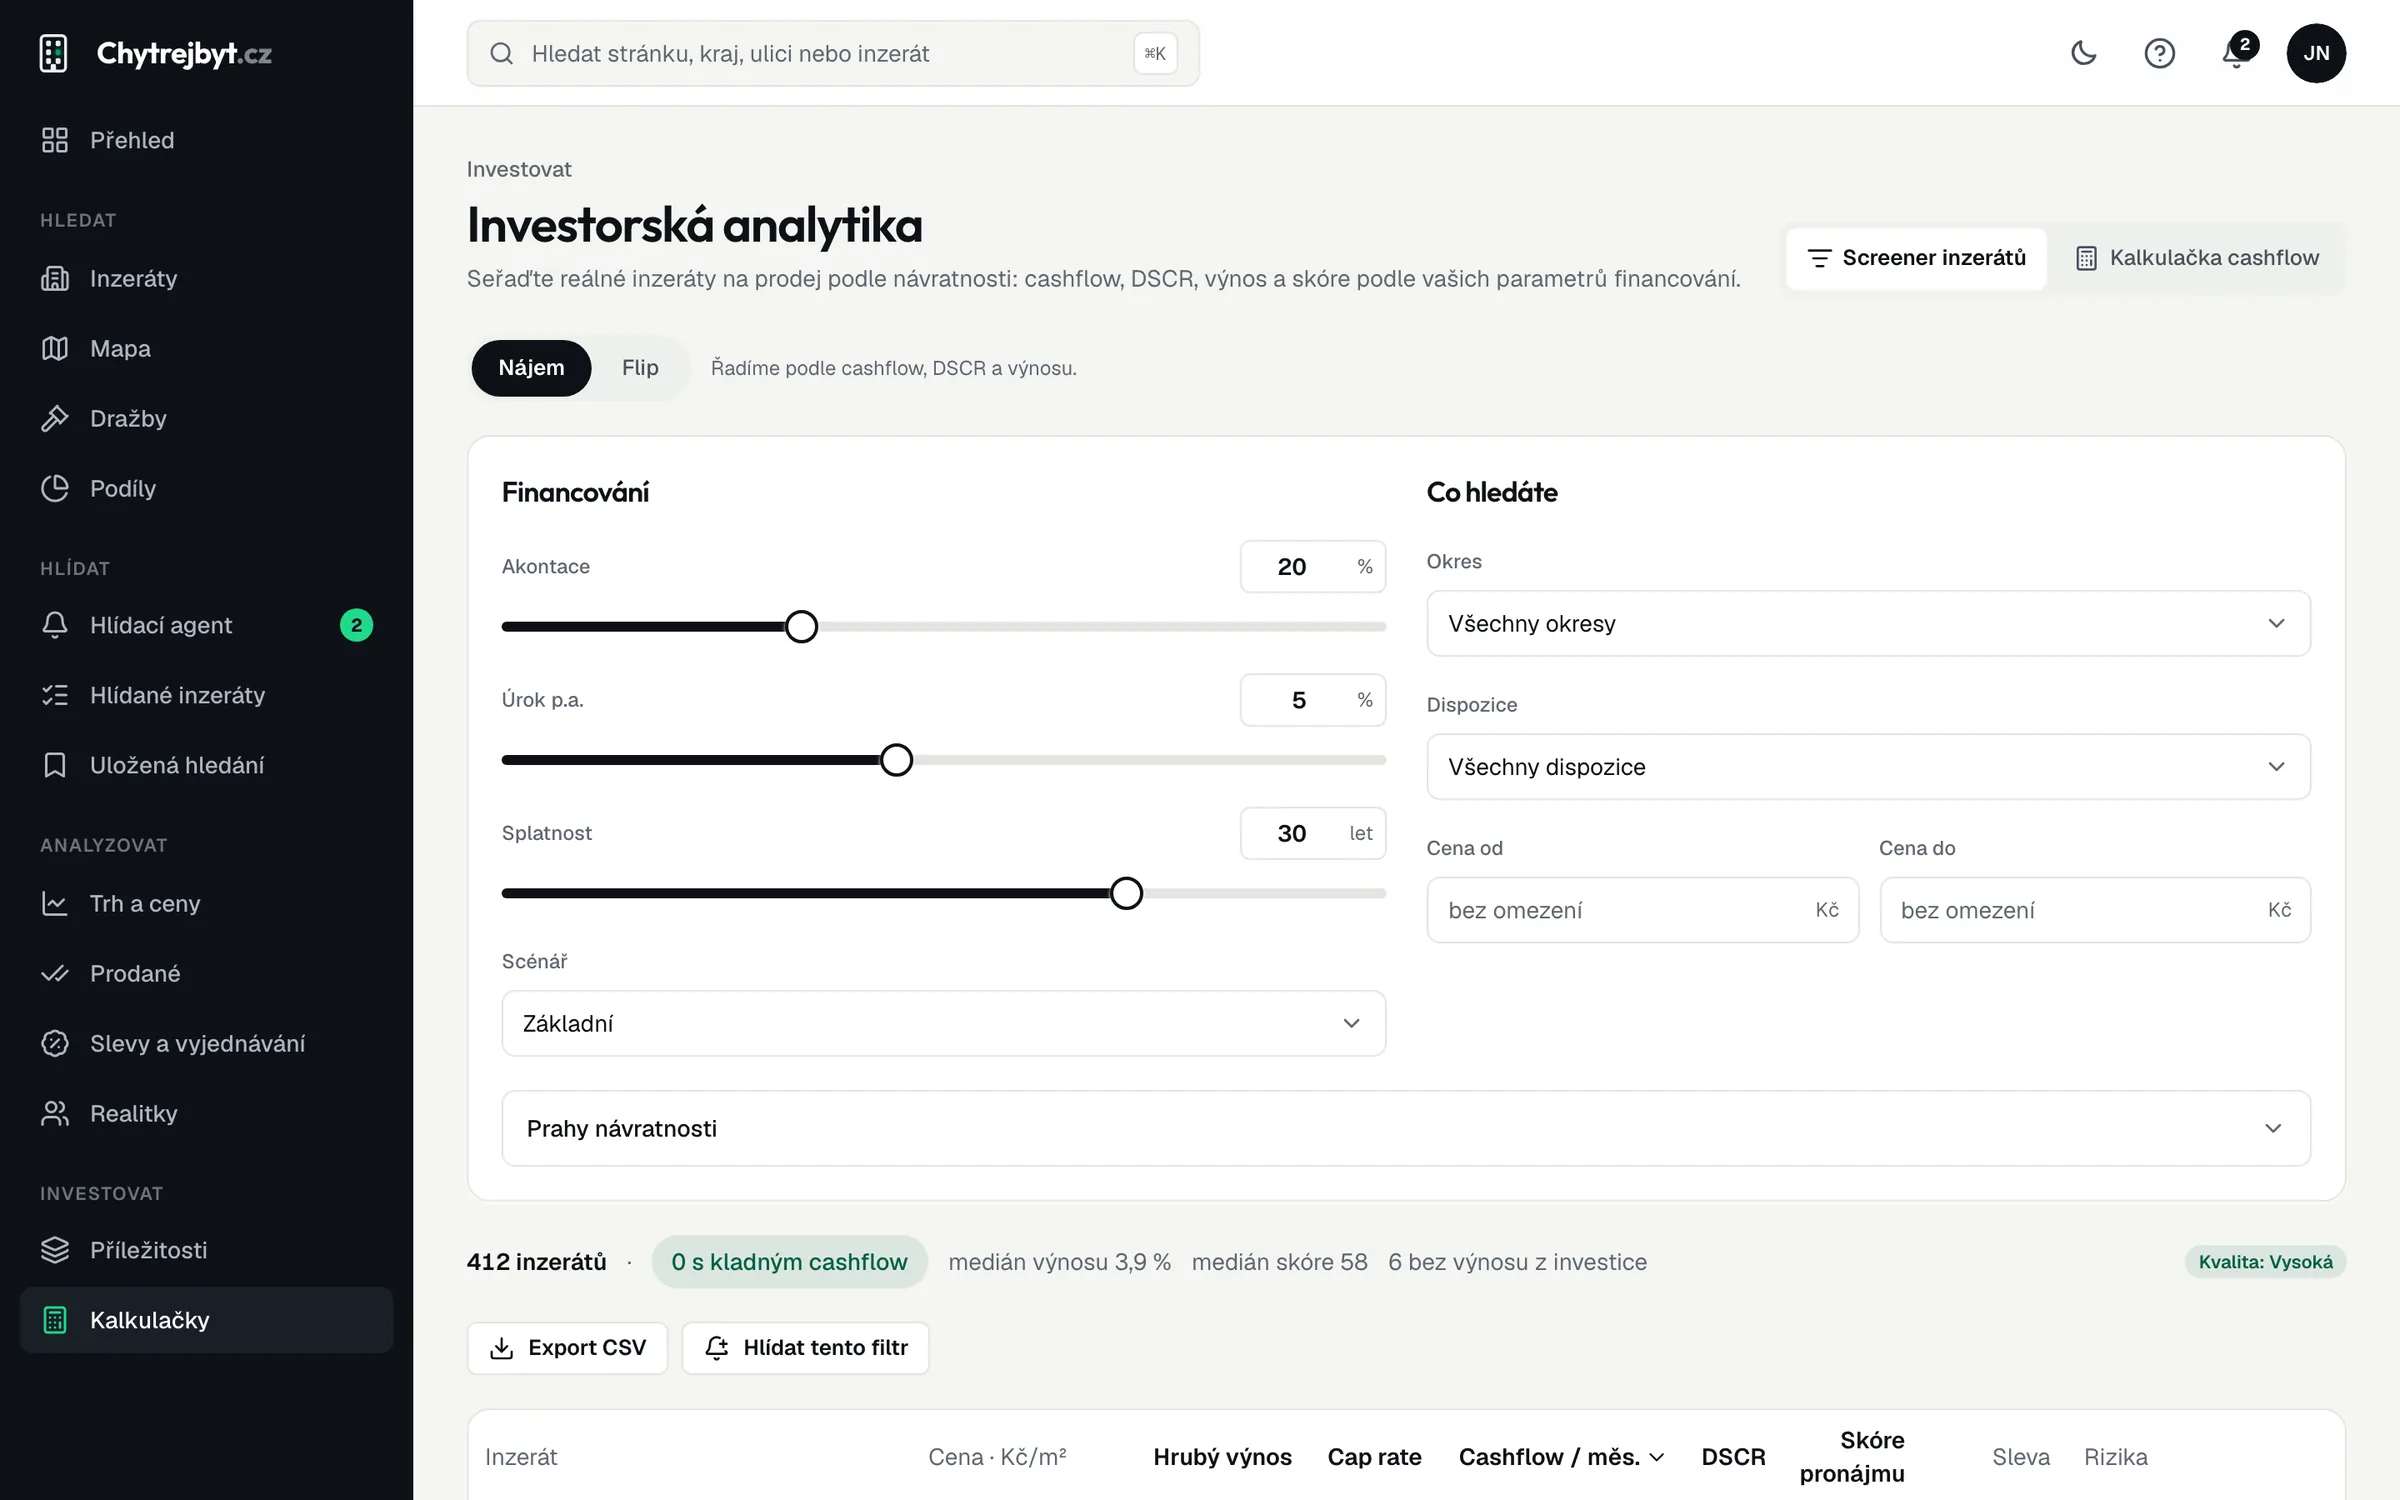Click Hlídat tento filtr button
Viewport: 2400px width, 1500px height.
(x=806, y=1348)
